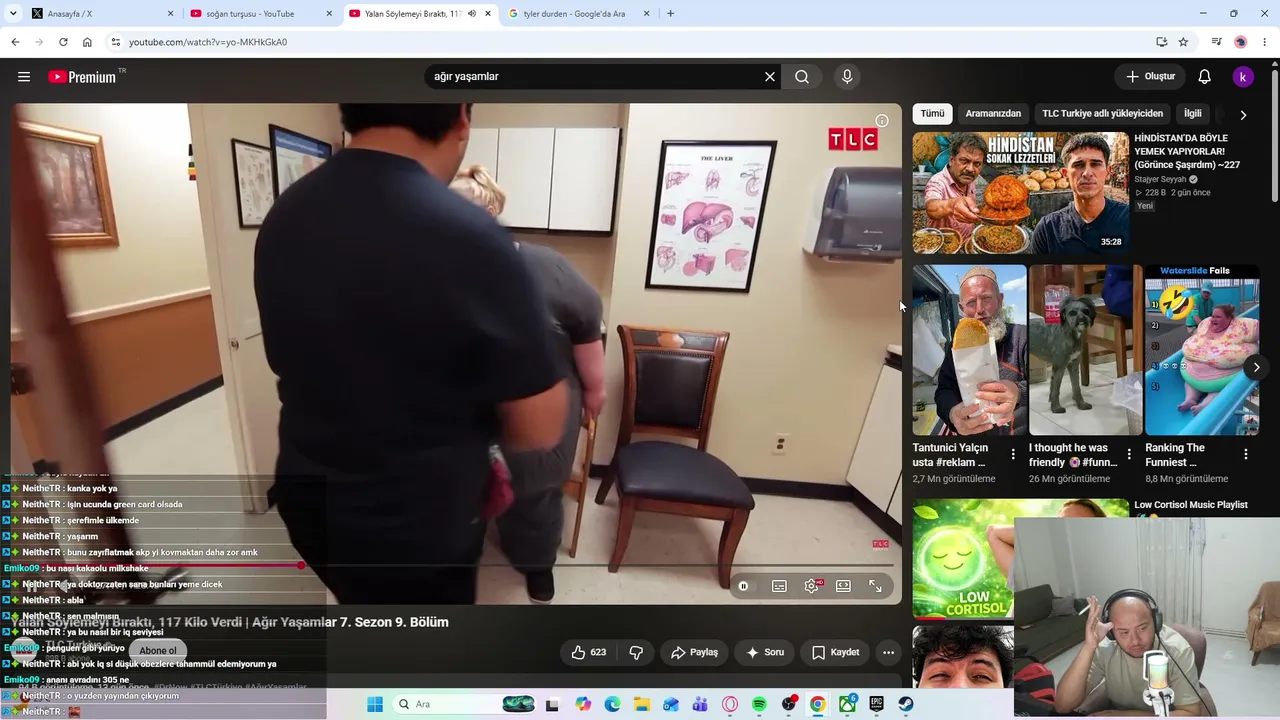Image resolution: width=1280 pixels, height=720 pixels.
Task: Open more actions menu under video
Action: (888, 652)
